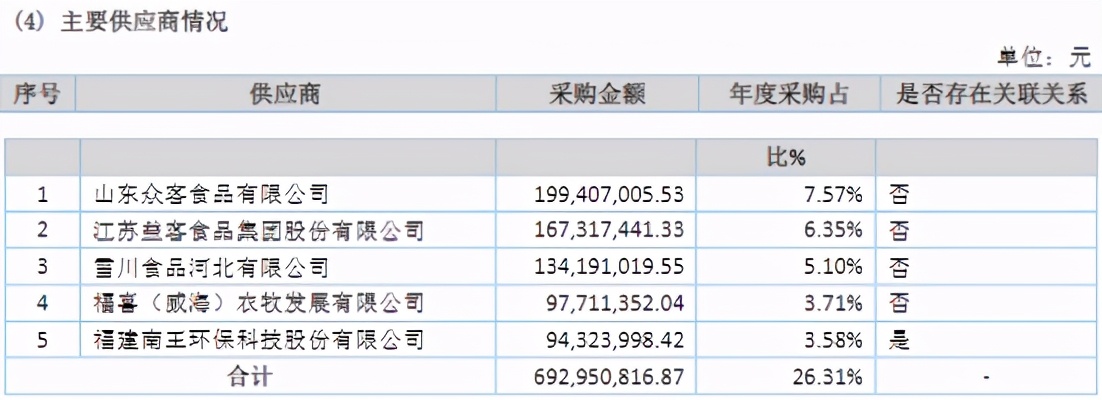Select amount 199,407,005.53

(x=609, y=194)
